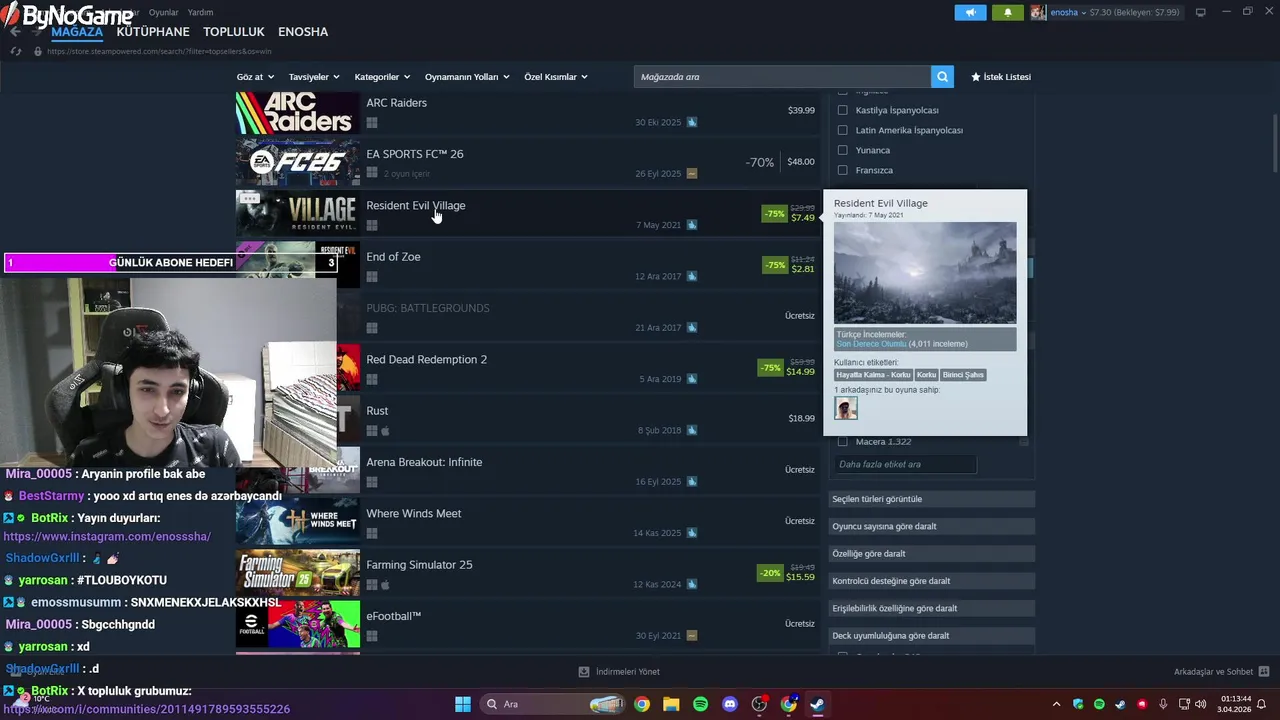The image size is (1280, 720).
Task: Switch to the KÜTÜPHANE tab
Action: pos(153,32)
